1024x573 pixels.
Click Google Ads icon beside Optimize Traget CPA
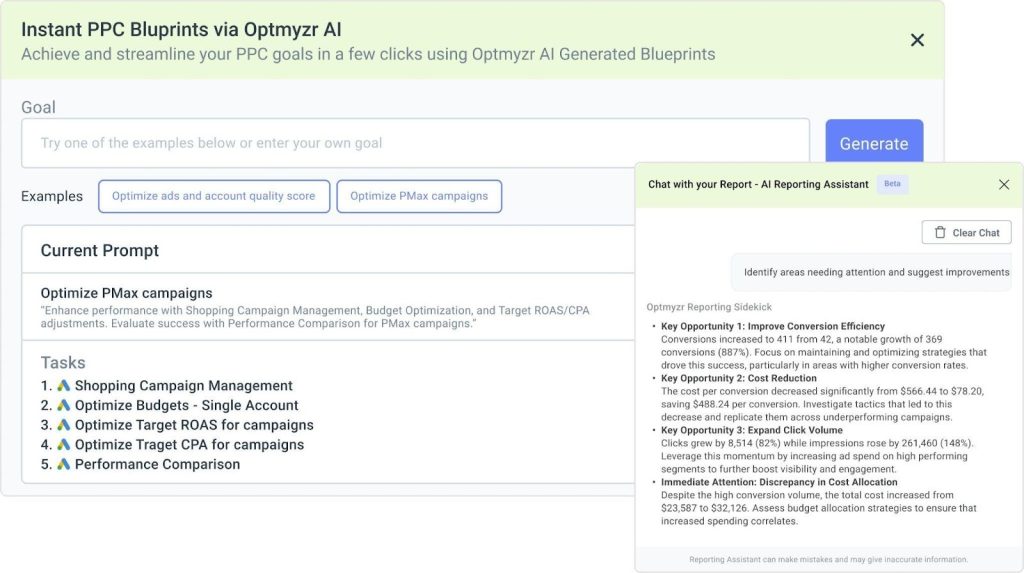click(x=64, y=445)
